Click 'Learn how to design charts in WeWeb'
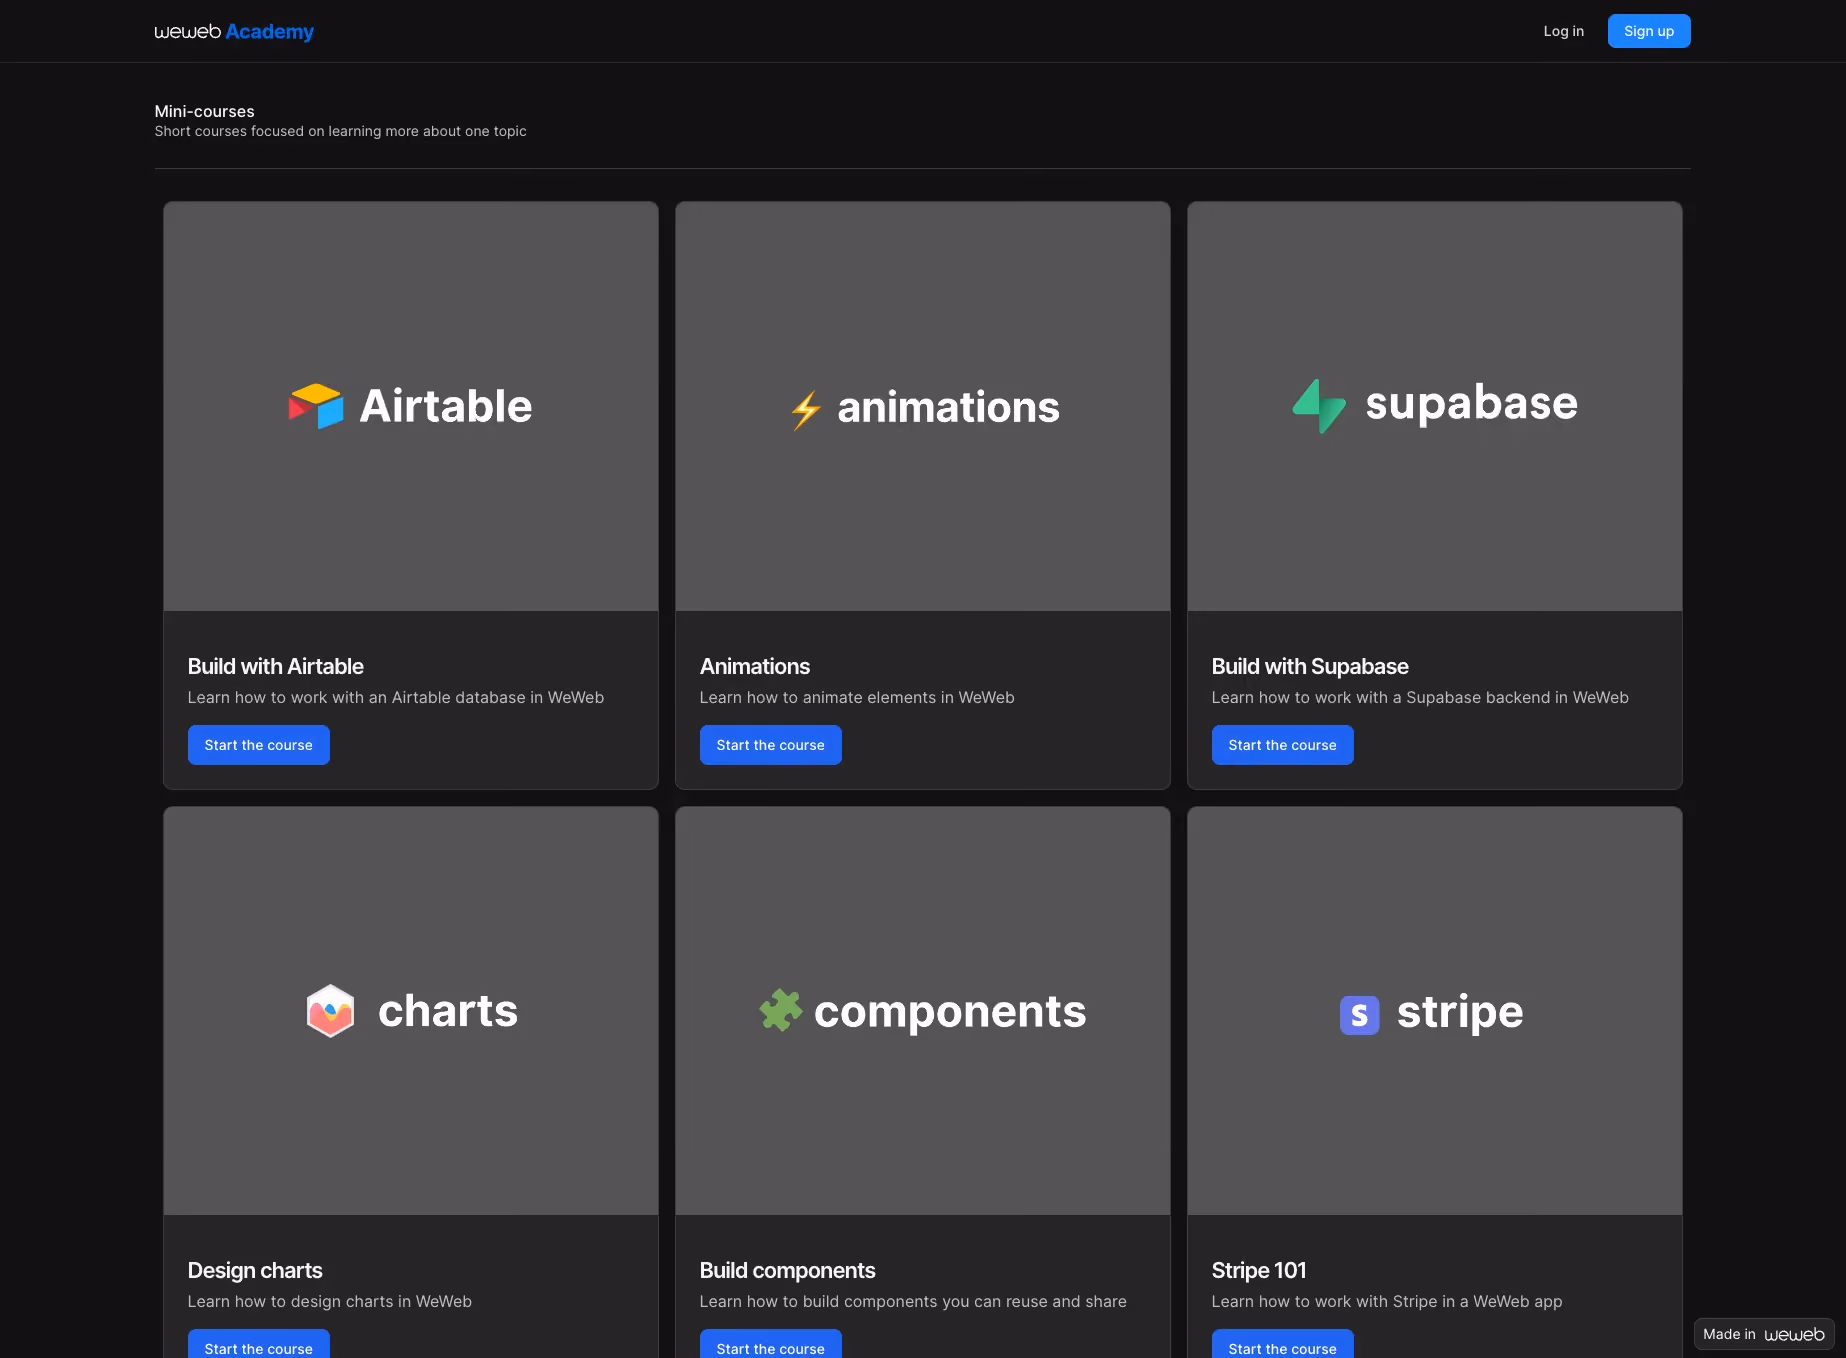 tap(330, 1301)
